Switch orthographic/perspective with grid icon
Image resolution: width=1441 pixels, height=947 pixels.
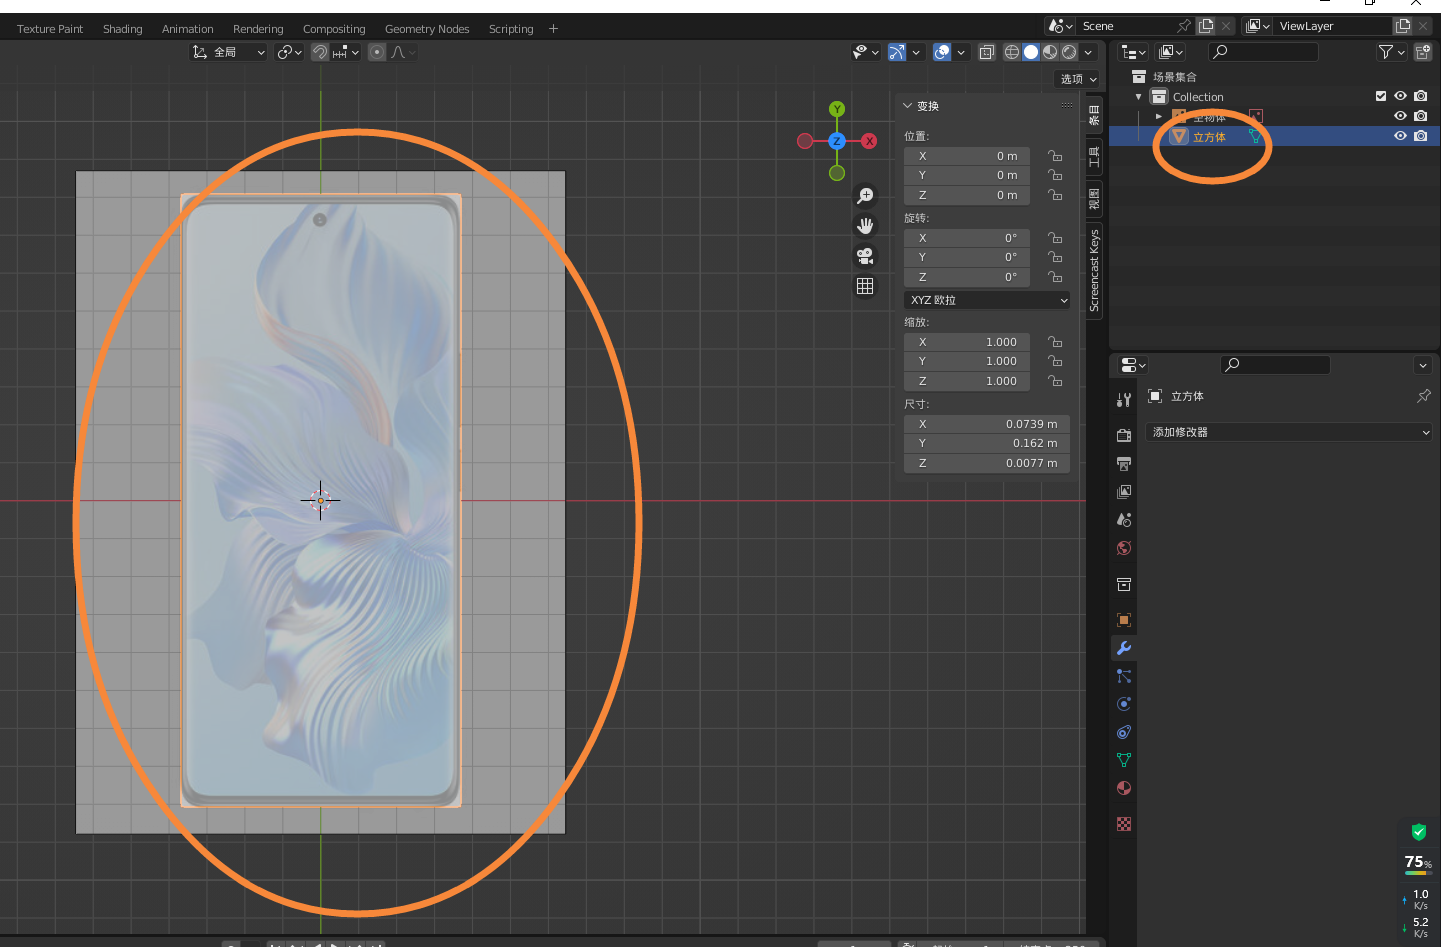click(865, 286)
